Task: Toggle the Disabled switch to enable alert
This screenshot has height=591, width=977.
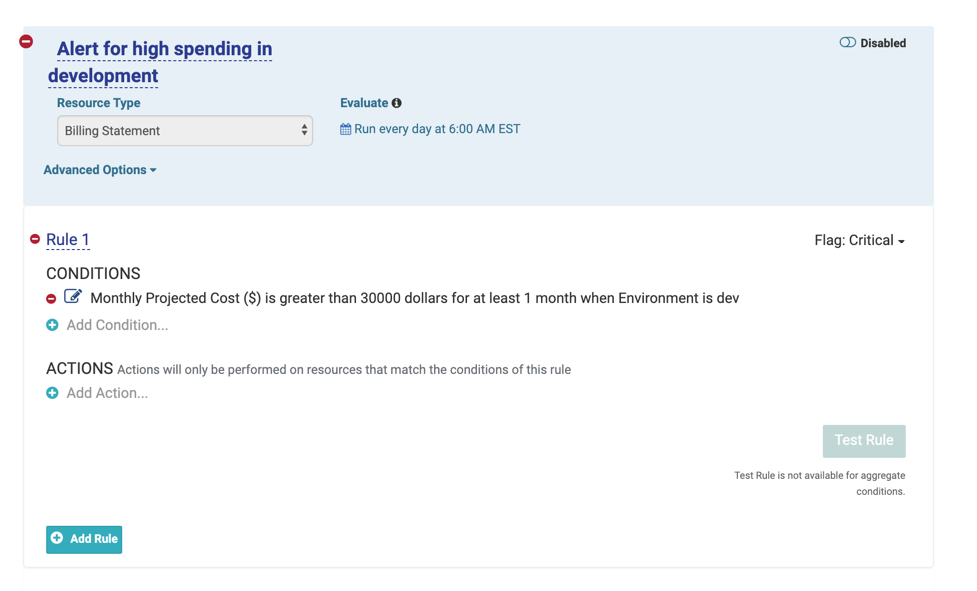Action: [847, 43]
